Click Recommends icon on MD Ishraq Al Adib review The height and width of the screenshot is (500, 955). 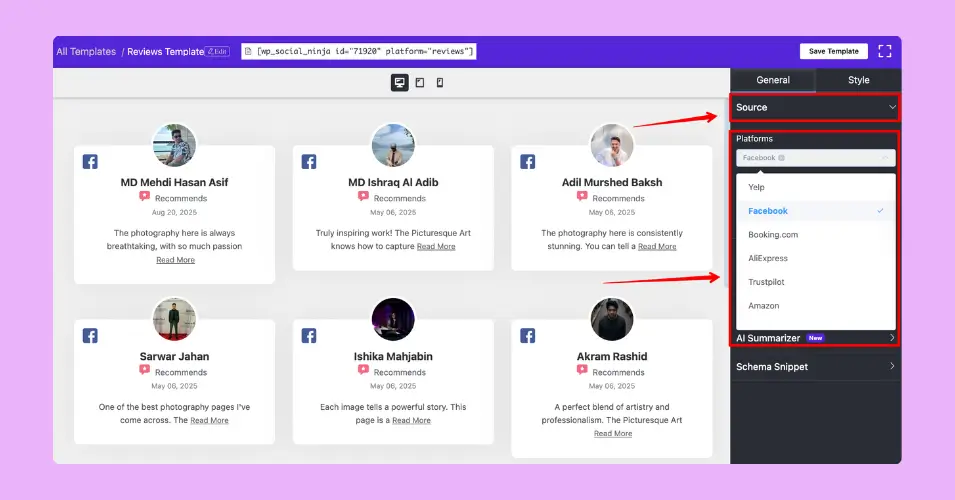[x=363, y=196]
